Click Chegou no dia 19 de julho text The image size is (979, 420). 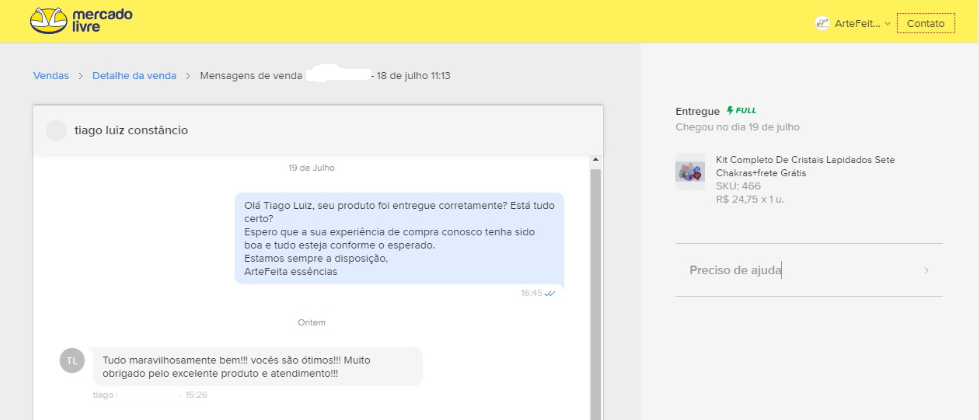click(x=737, y=127)
